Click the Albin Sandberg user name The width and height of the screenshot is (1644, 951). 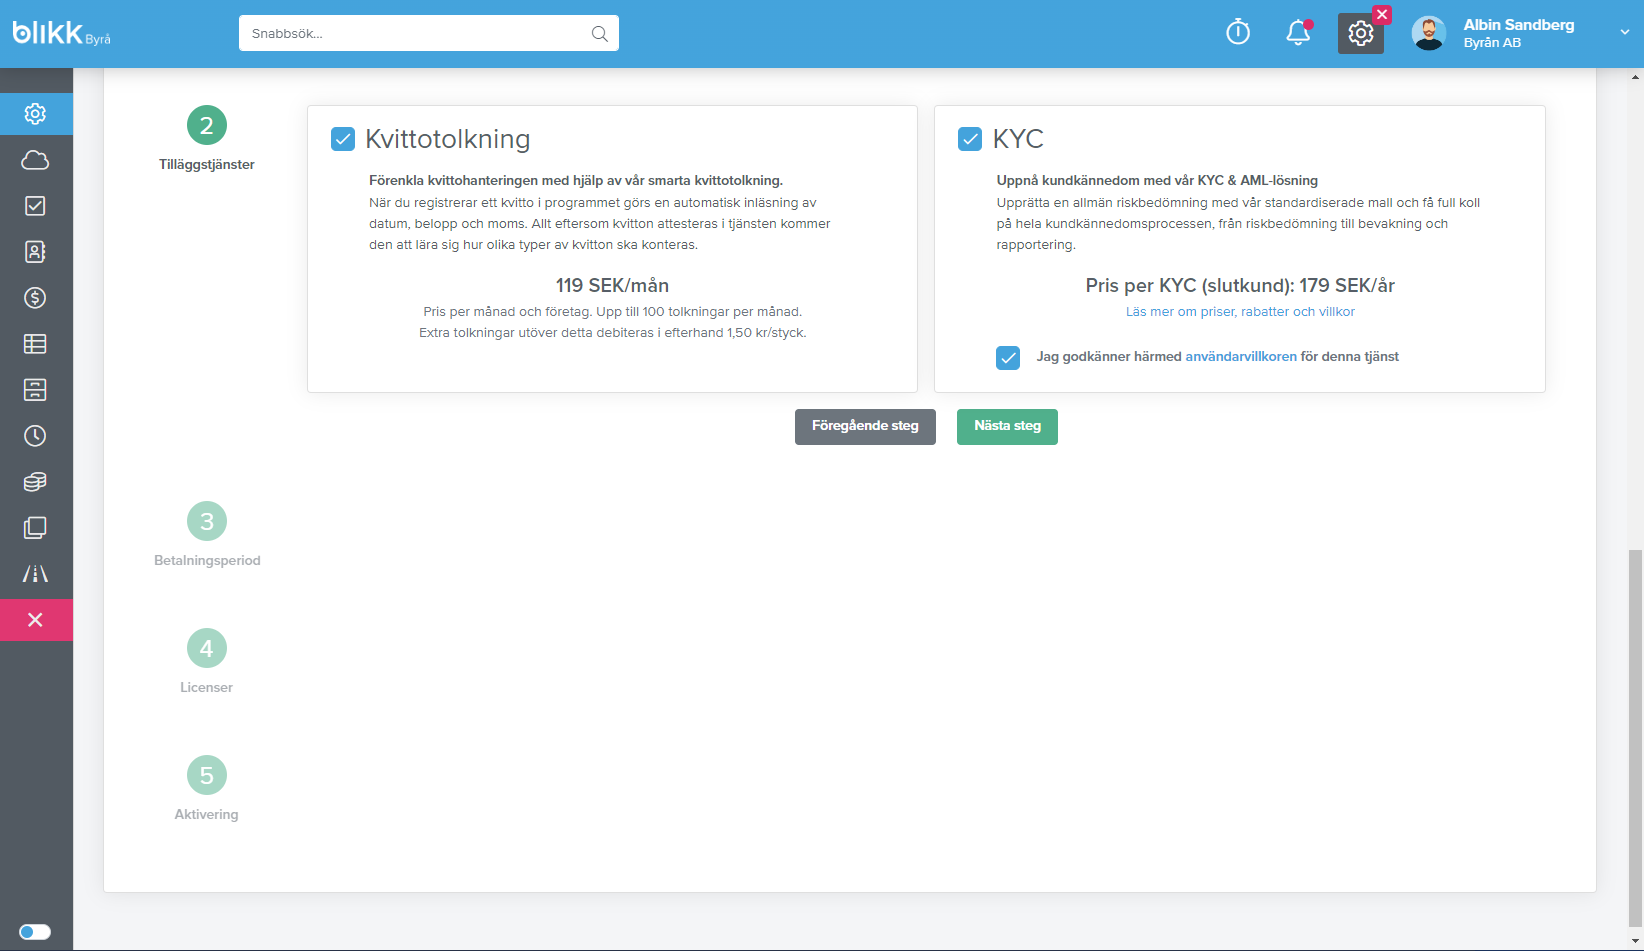(1519, 25)
